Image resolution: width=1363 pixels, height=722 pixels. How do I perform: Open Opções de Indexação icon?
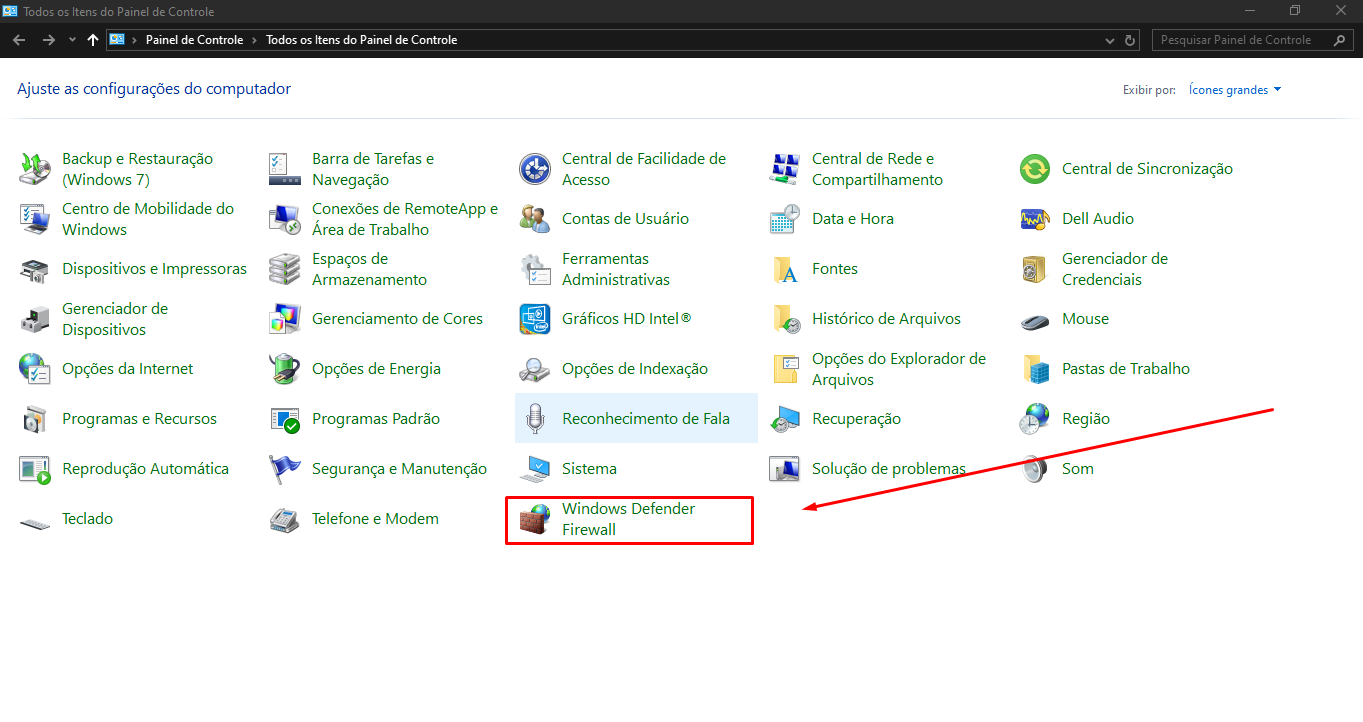pyautogui.click(x=535, y=369)
